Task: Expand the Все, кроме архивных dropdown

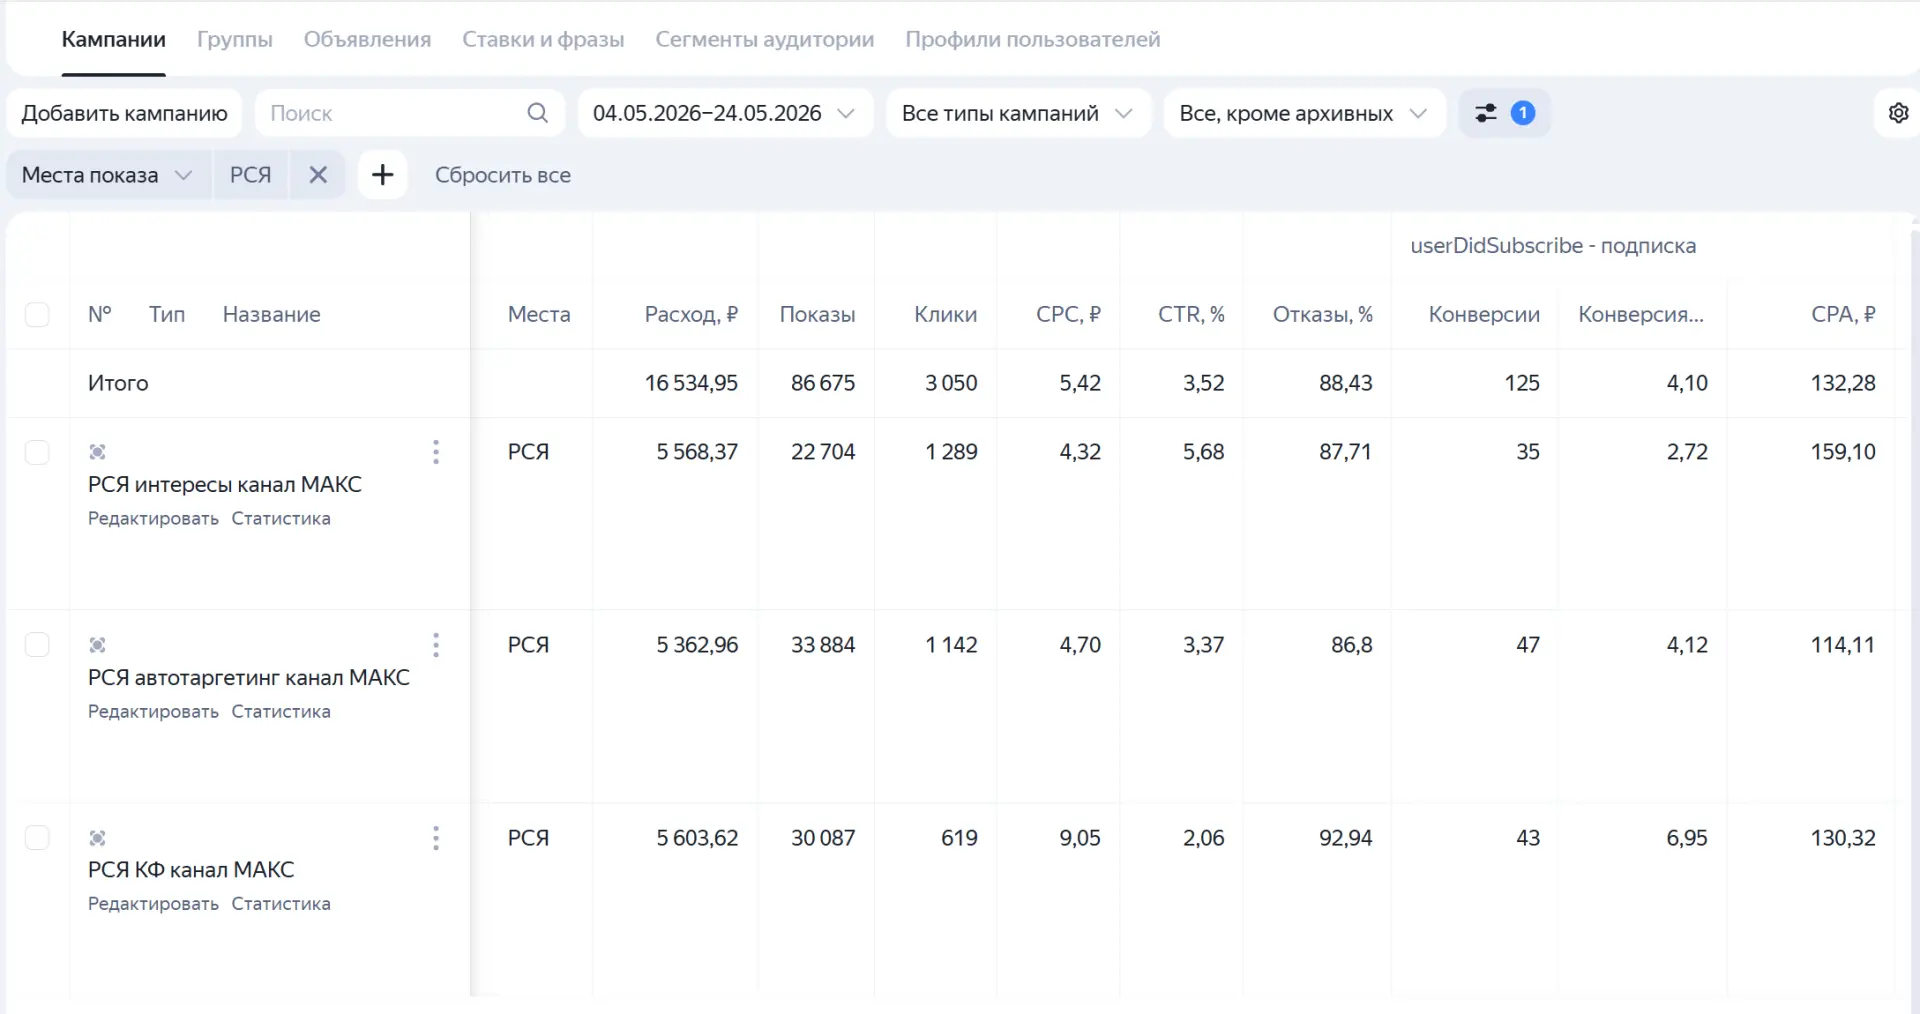Action: [x=1304, y=113]
